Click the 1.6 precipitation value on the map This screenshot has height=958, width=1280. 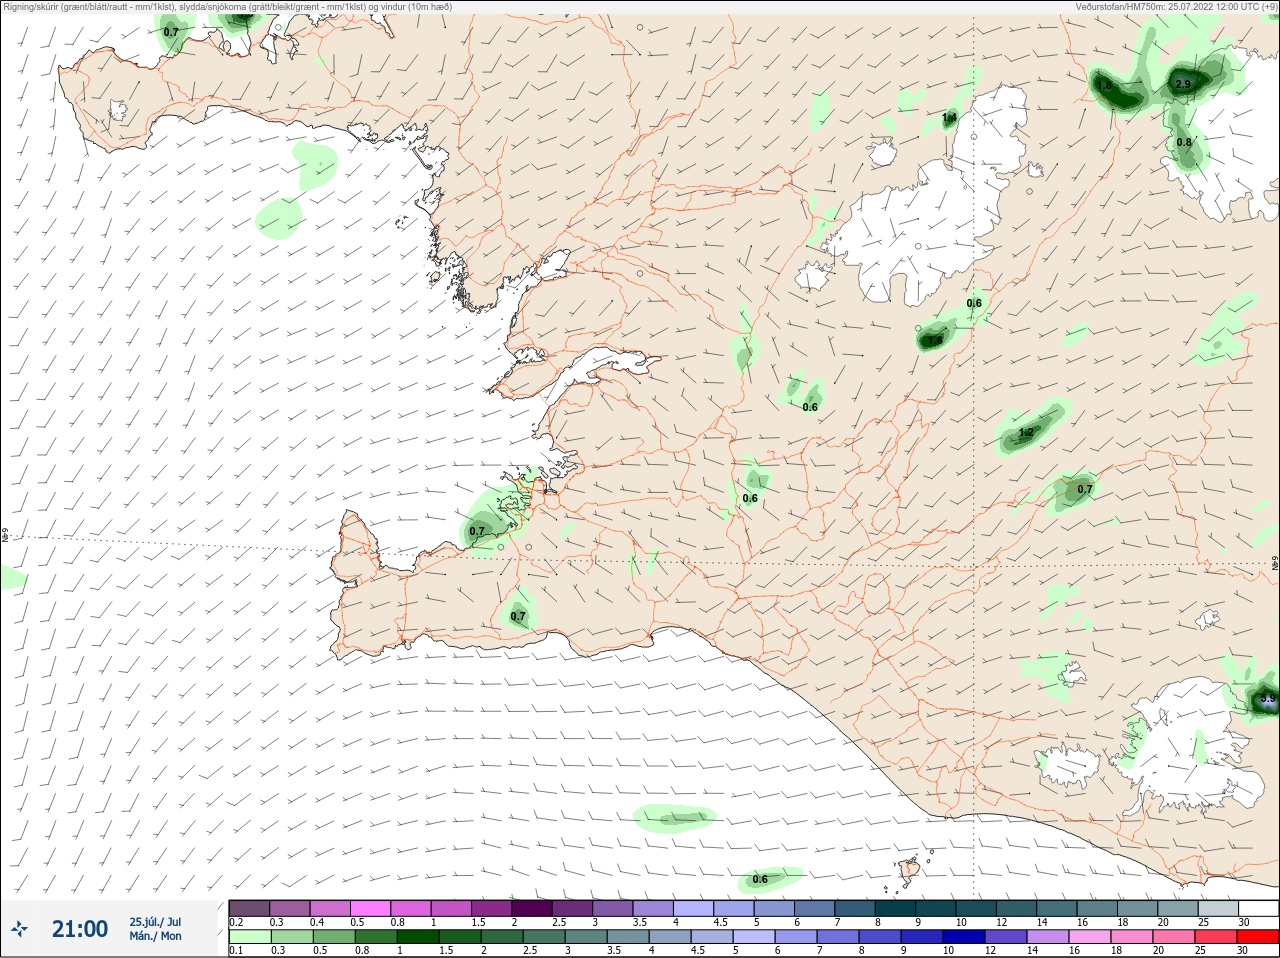point(935,341)
